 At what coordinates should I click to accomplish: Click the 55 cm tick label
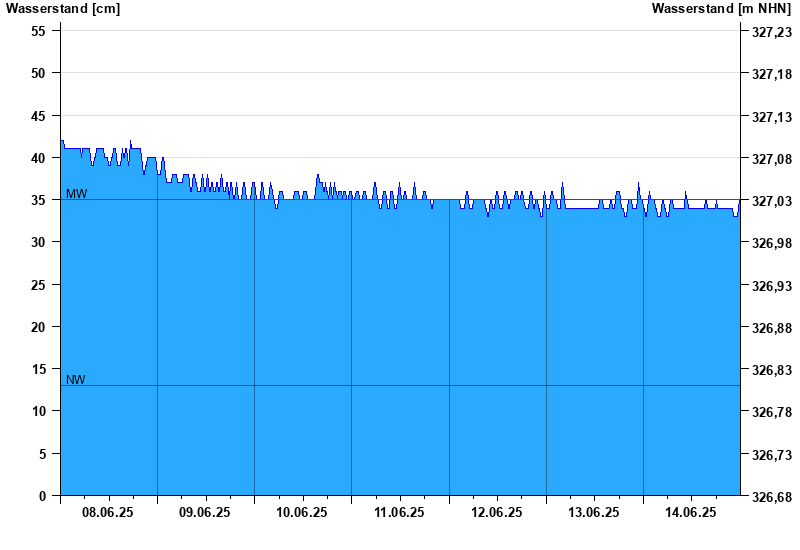[x=39, y=31]
